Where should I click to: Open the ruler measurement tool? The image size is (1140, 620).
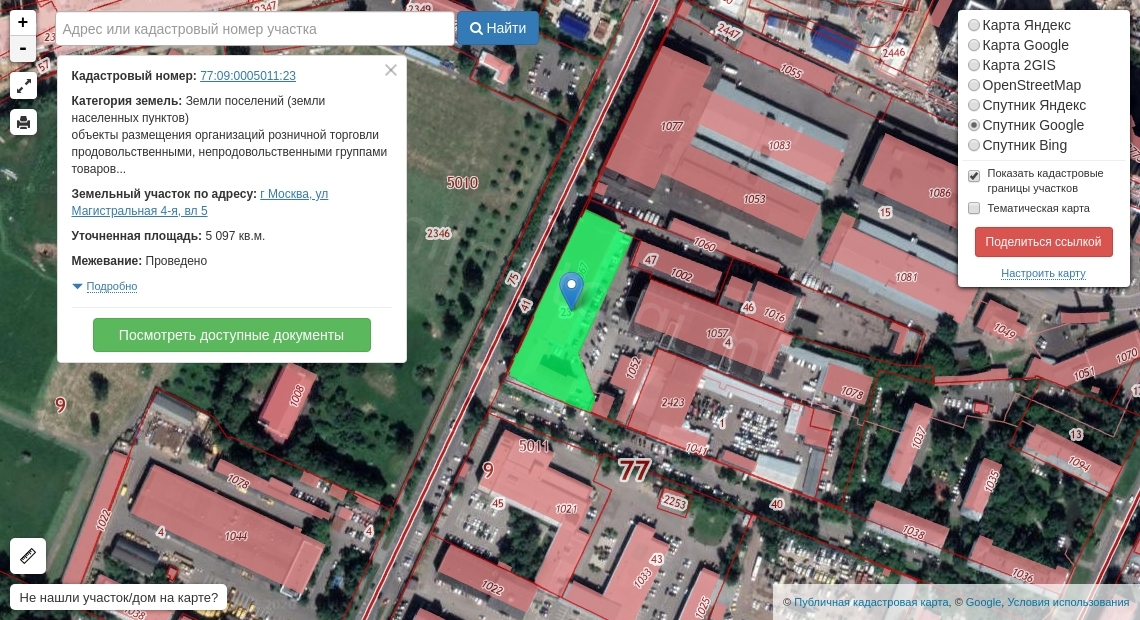[27, 556]
